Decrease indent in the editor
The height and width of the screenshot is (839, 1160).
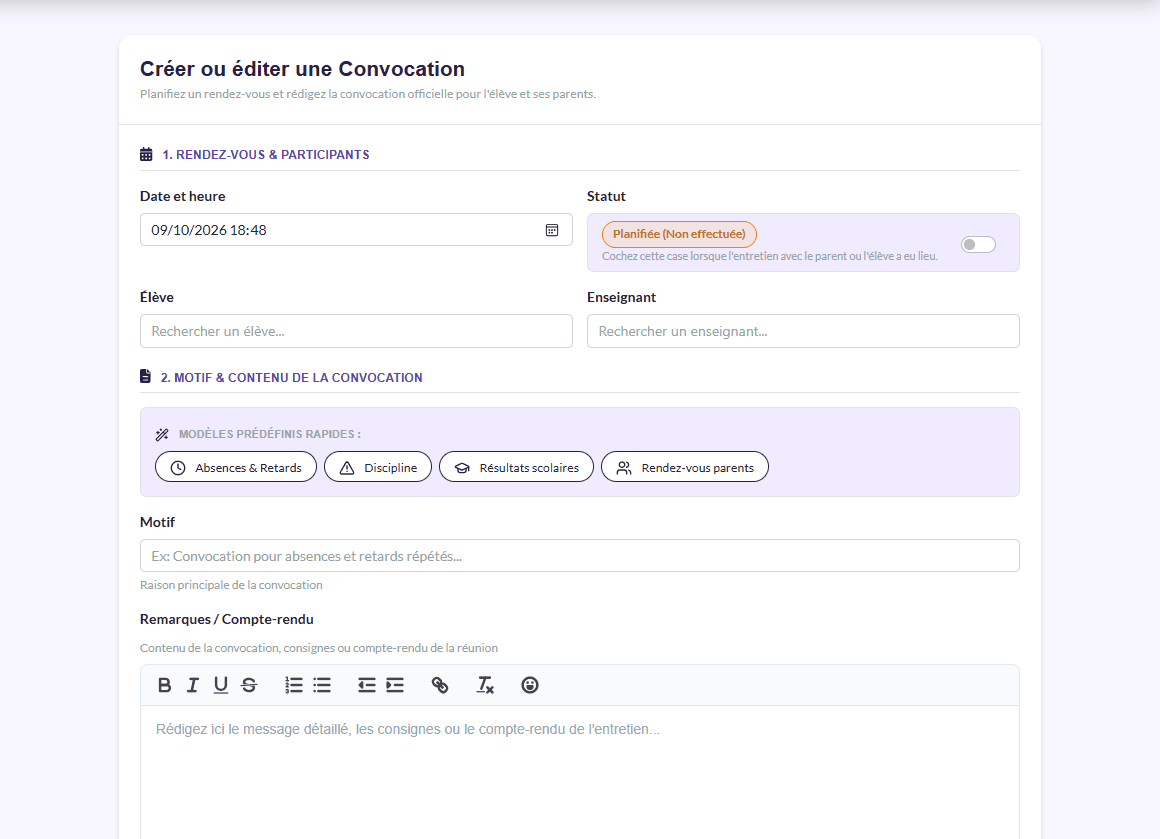pos(367,685)
